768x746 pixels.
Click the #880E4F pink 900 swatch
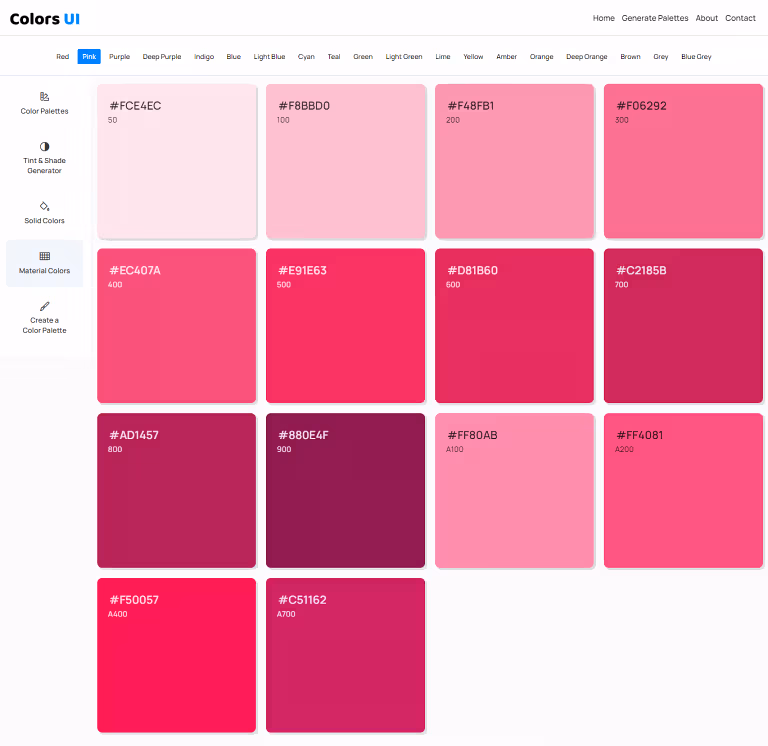pos(346,490)
